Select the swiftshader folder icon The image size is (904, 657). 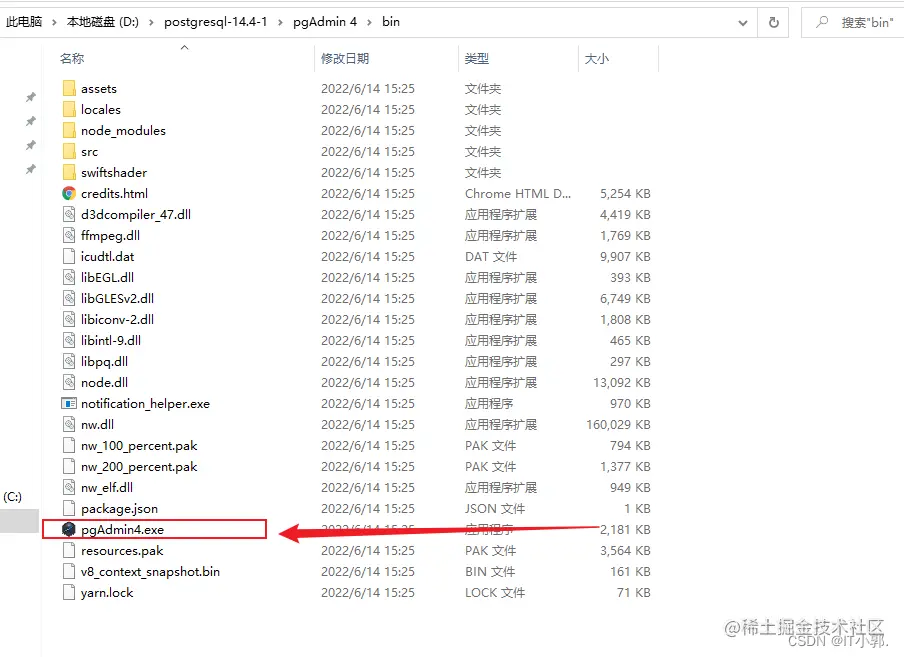[69, 172]
